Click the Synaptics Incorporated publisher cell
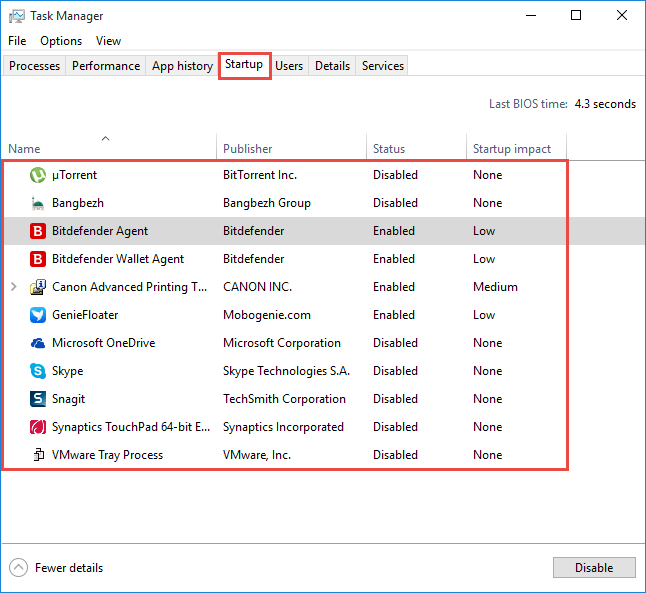646x593 pixels. (x=283, y=427)
